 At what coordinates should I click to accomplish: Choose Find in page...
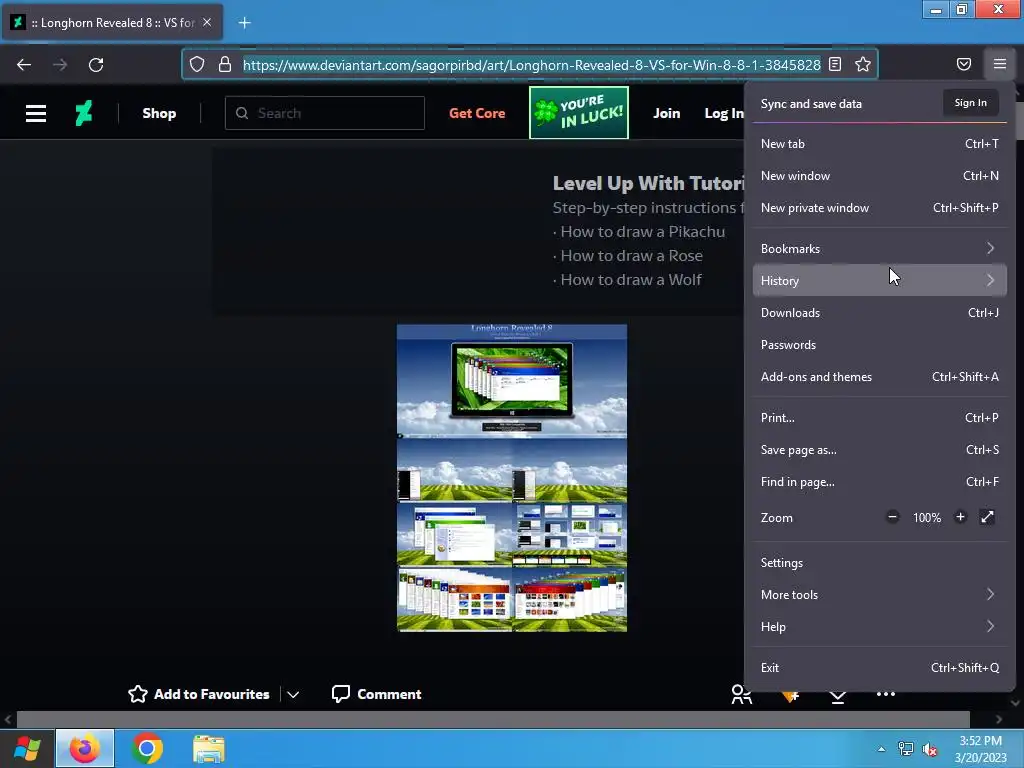[x=879, y=481]
